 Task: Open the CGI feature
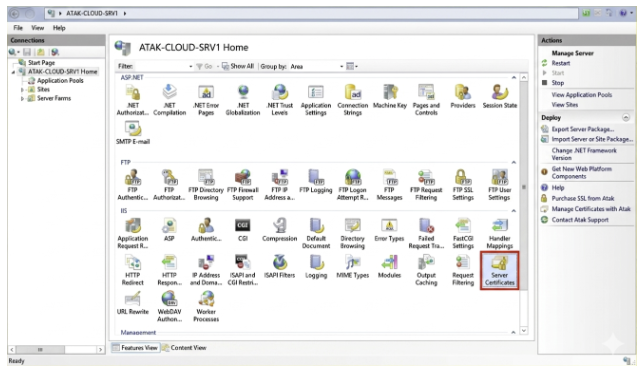pos(243,230)
